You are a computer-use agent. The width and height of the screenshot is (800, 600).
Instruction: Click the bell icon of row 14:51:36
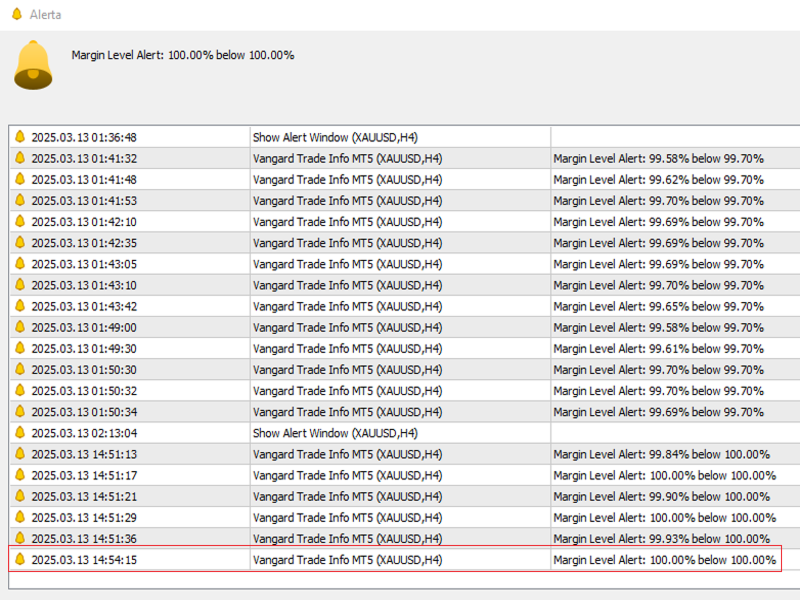click(20, 538)
